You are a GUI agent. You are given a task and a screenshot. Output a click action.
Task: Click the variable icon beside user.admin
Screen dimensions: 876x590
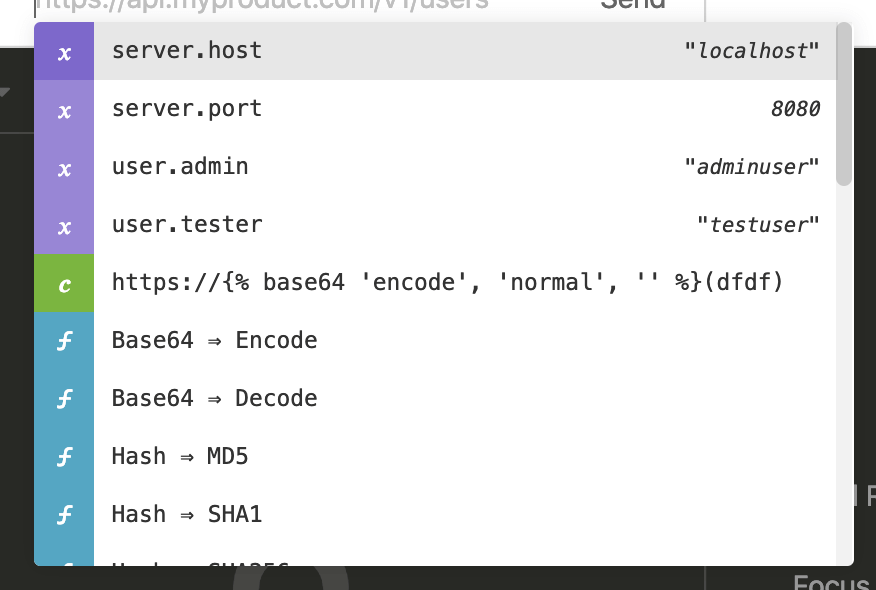(64, 168)
